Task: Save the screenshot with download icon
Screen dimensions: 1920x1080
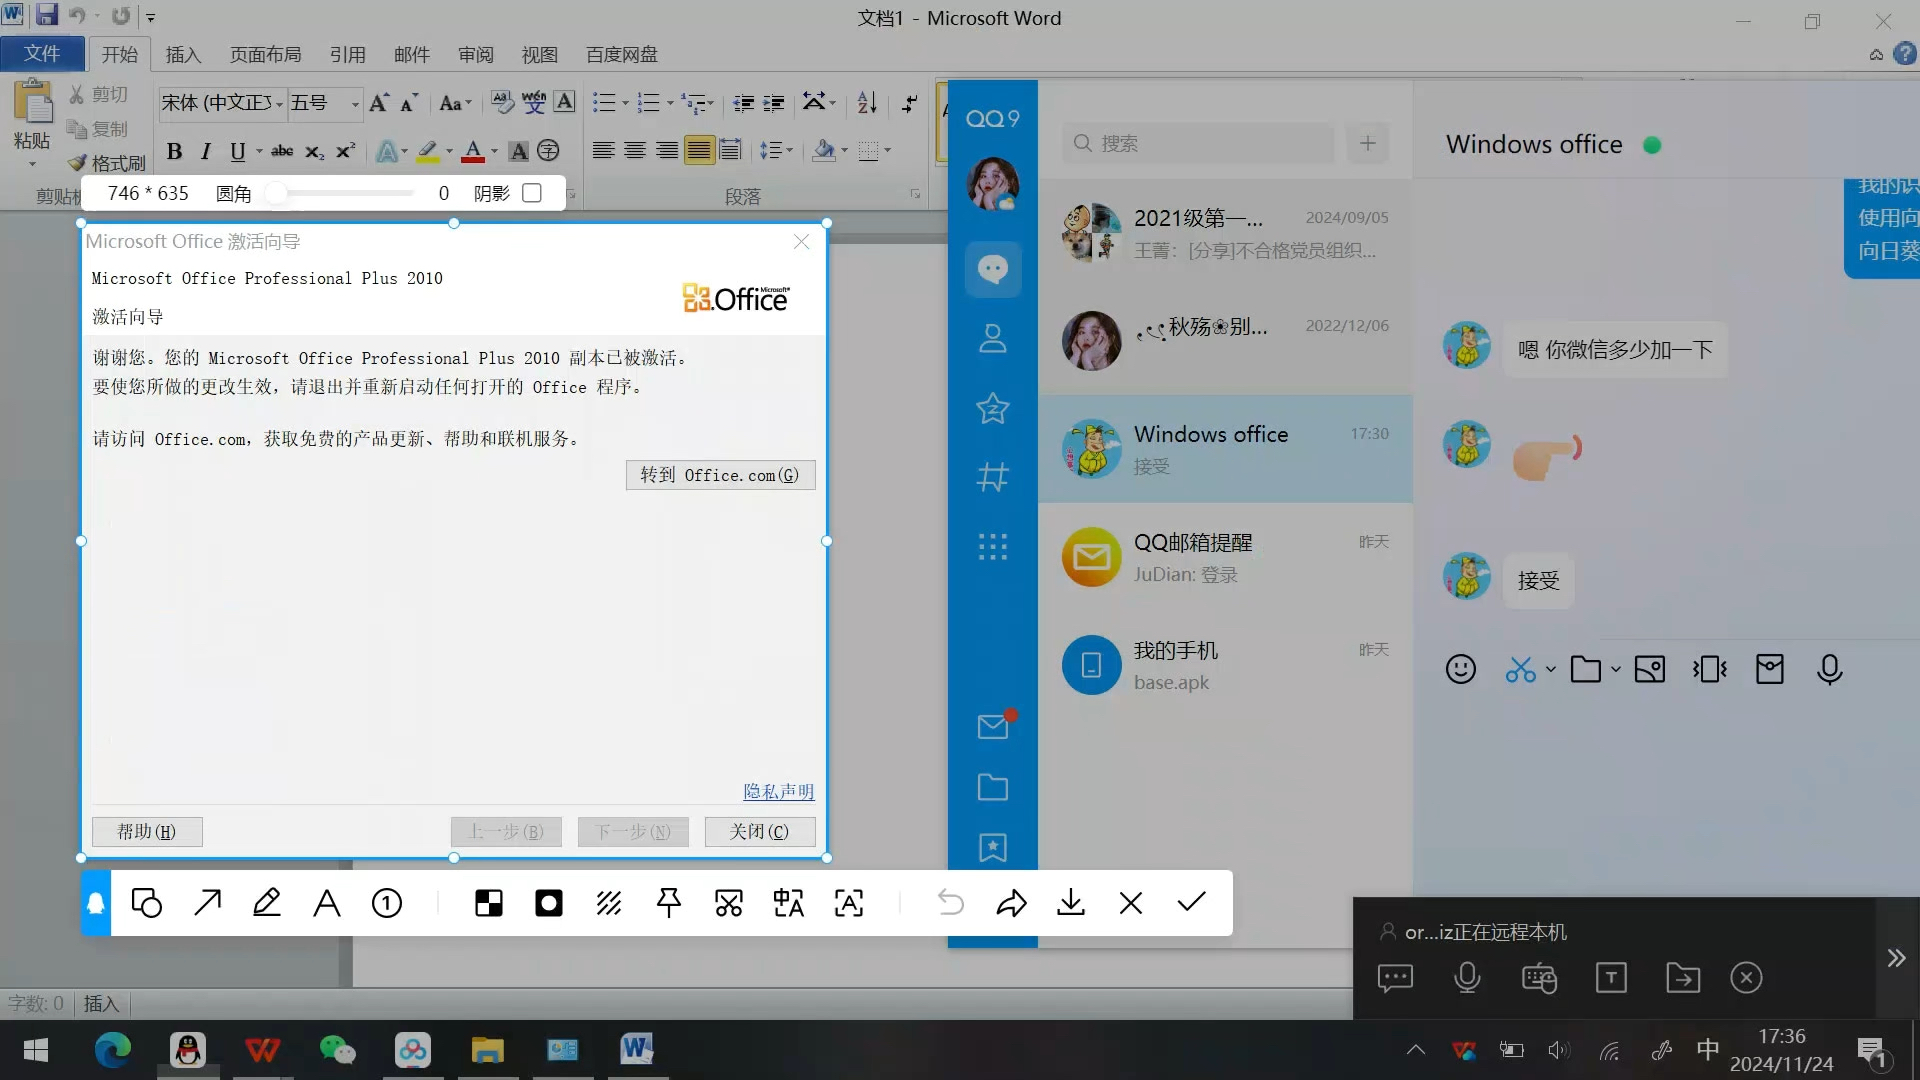Action: coord(1071,903)
